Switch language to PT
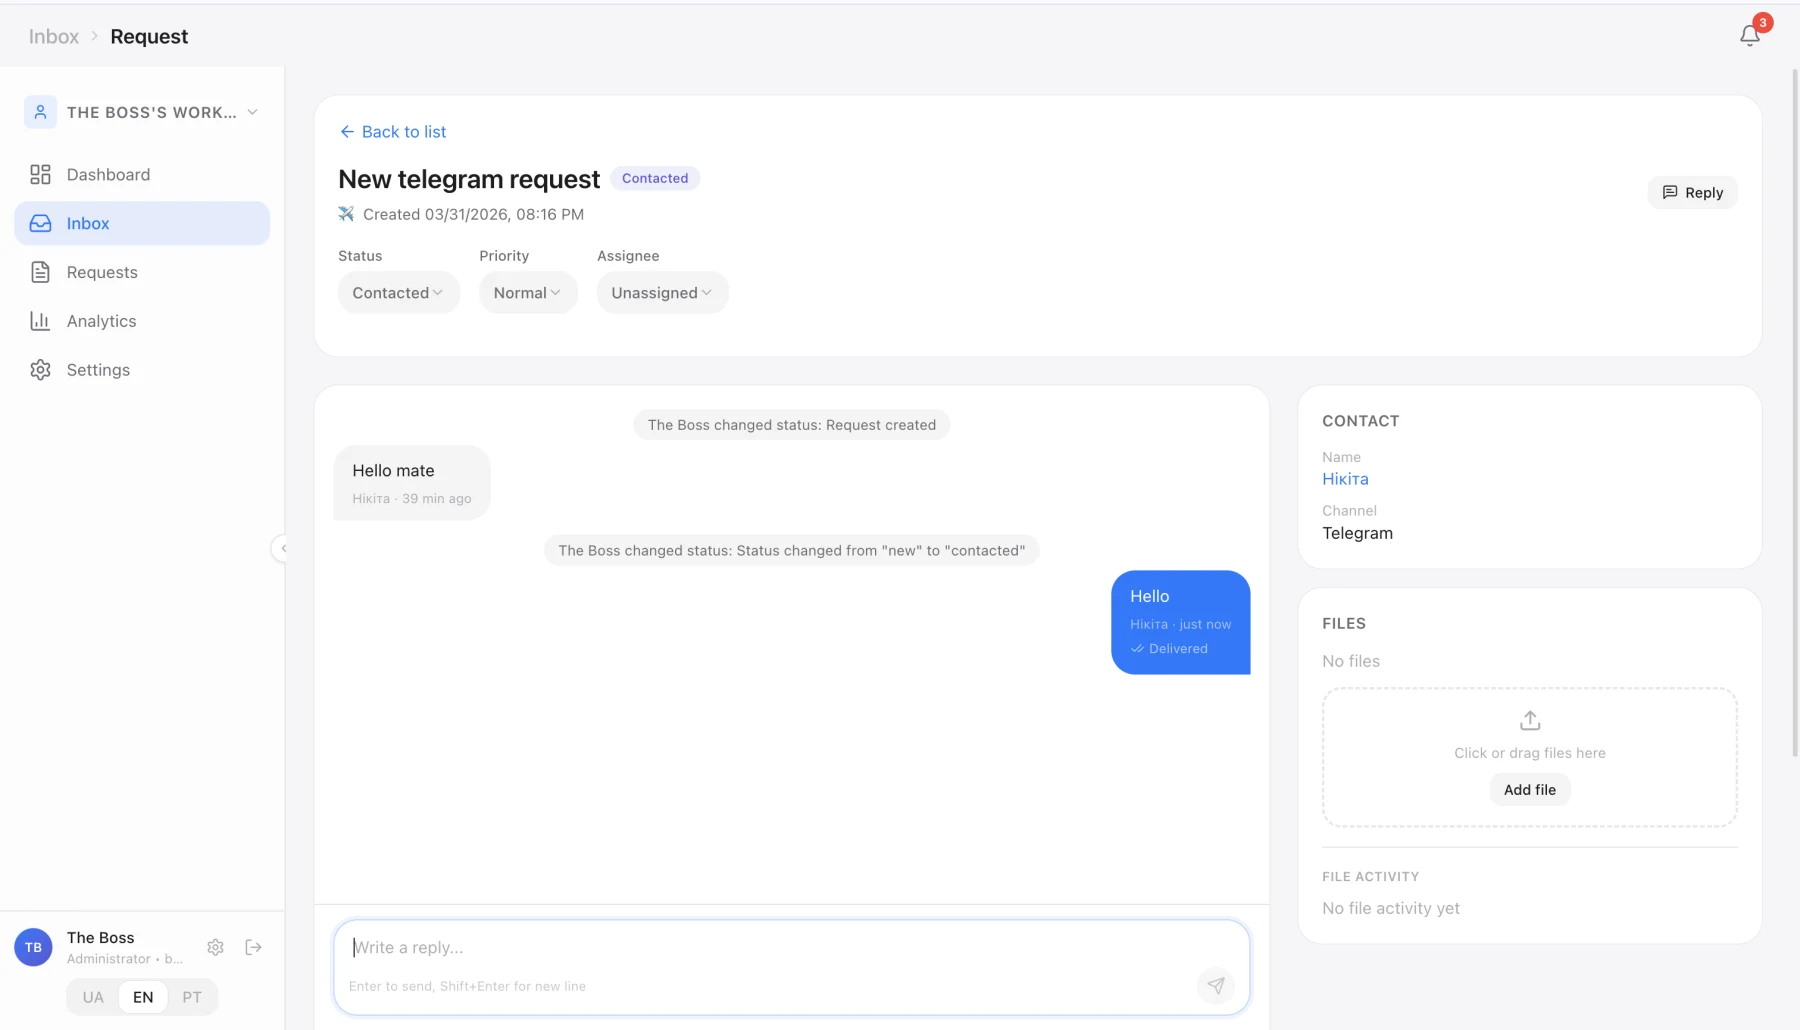Viewport: 1800px width, 1030px height. click(192, 997)
